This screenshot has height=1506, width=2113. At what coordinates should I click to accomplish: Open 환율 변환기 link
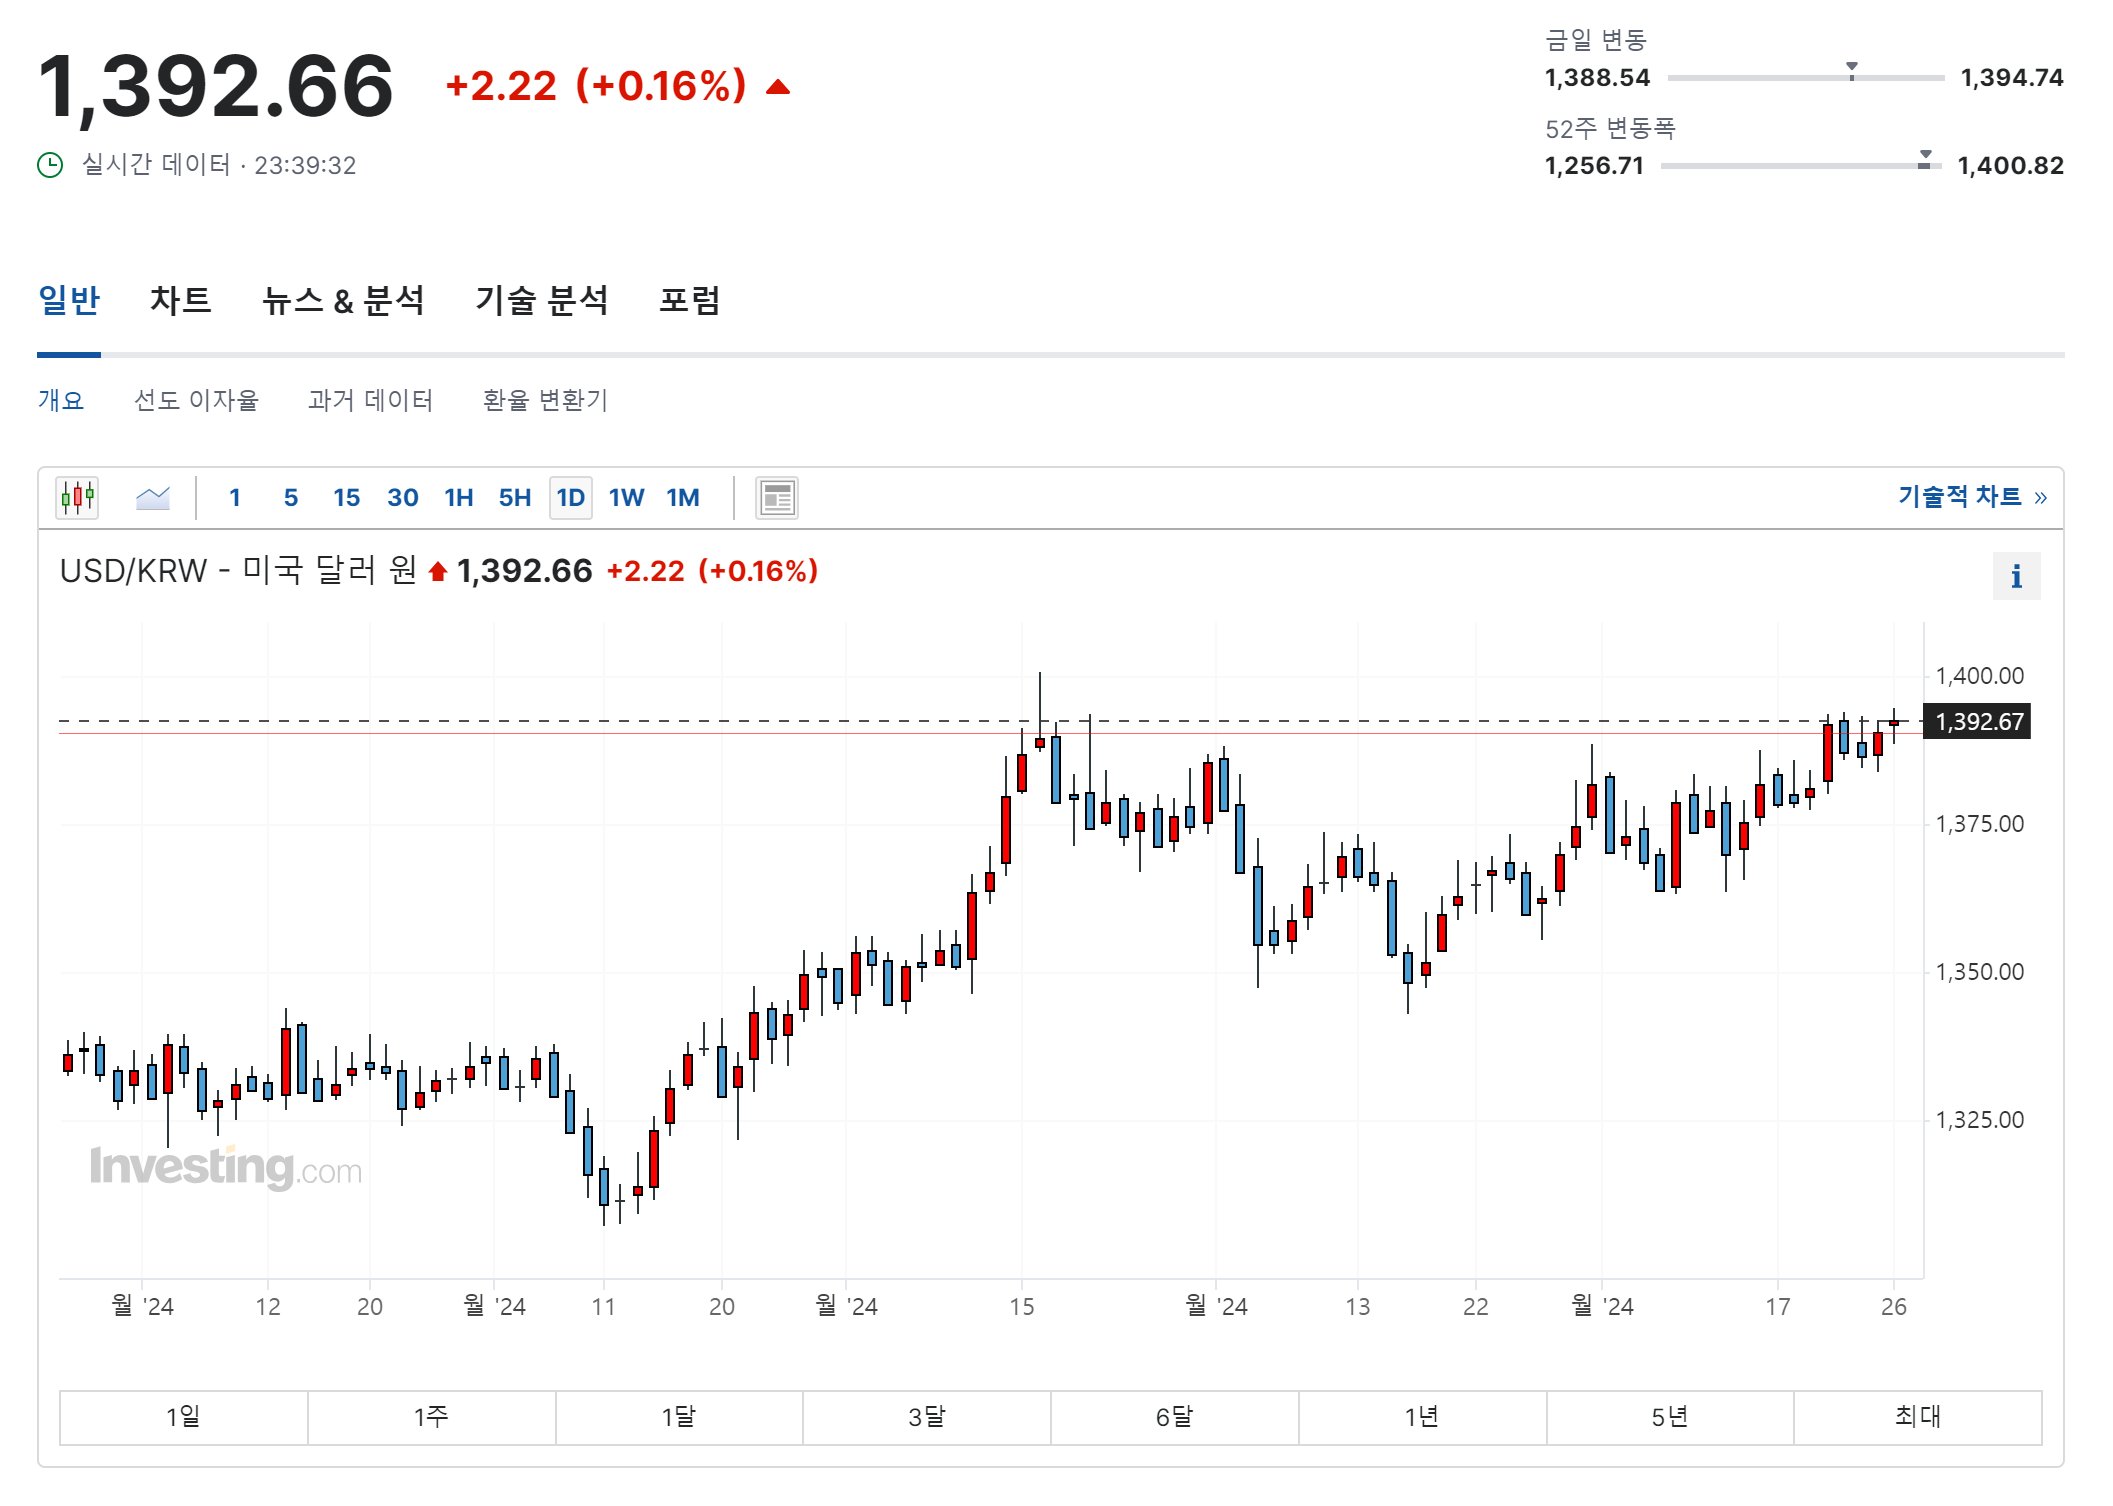click(x=545, y=400)
